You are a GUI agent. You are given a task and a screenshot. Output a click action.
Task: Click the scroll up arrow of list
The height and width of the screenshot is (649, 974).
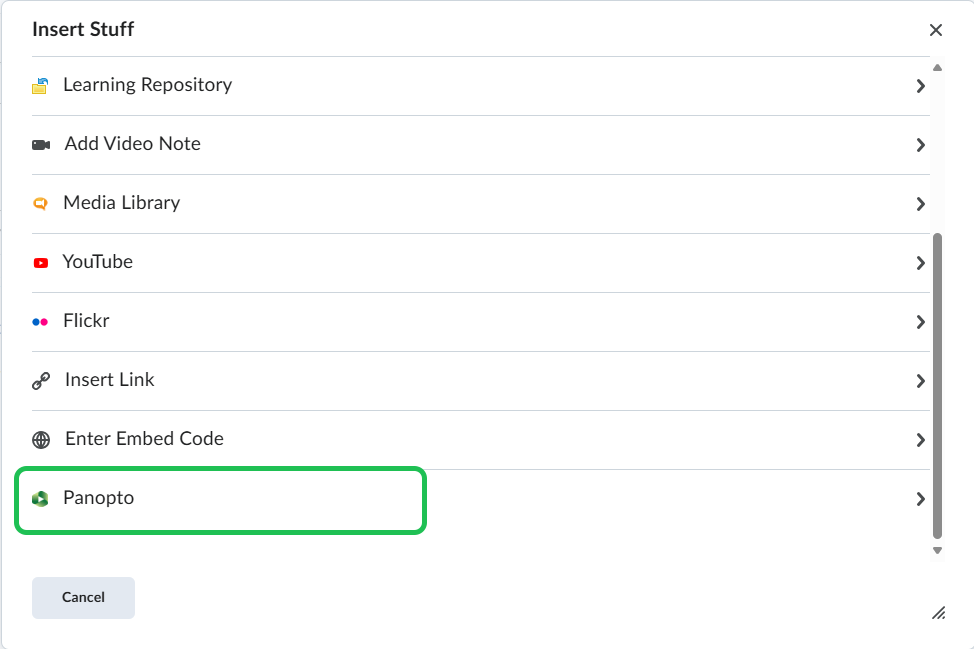937,68
